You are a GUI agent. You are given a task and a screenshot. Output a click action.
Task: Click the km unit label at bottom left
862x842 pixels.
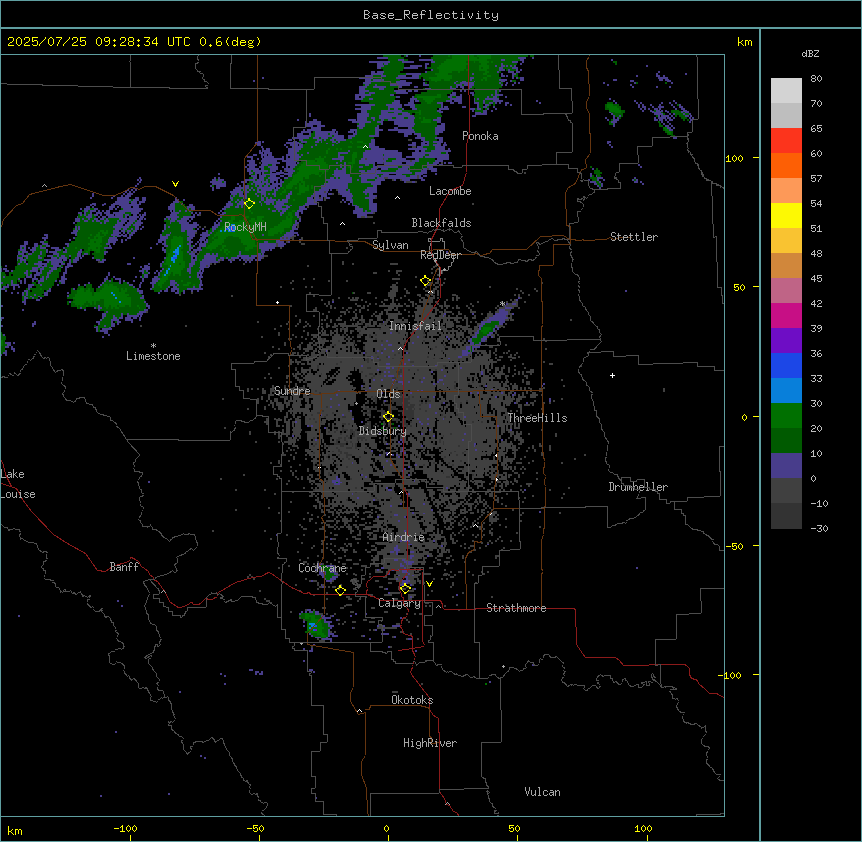click(15, 831)
